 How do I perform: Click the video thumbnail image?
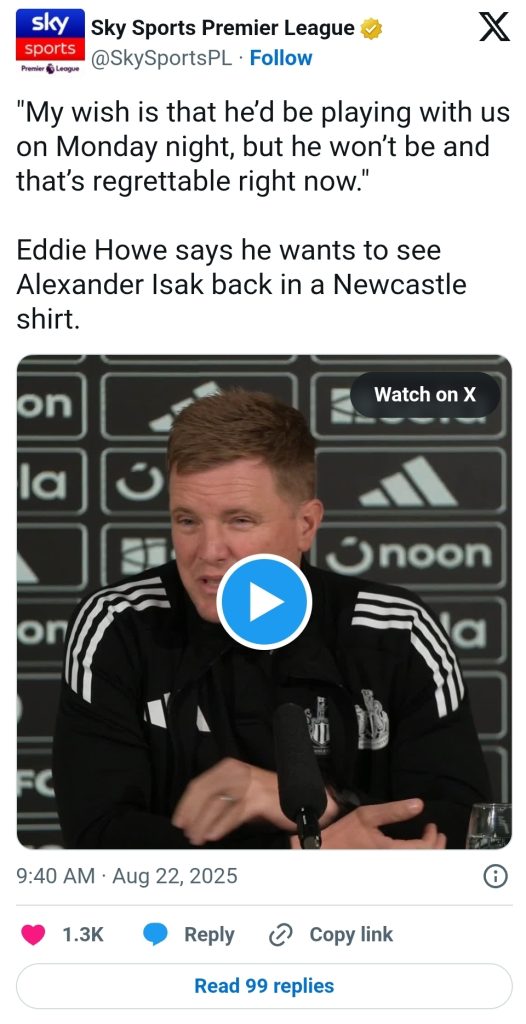264,602
